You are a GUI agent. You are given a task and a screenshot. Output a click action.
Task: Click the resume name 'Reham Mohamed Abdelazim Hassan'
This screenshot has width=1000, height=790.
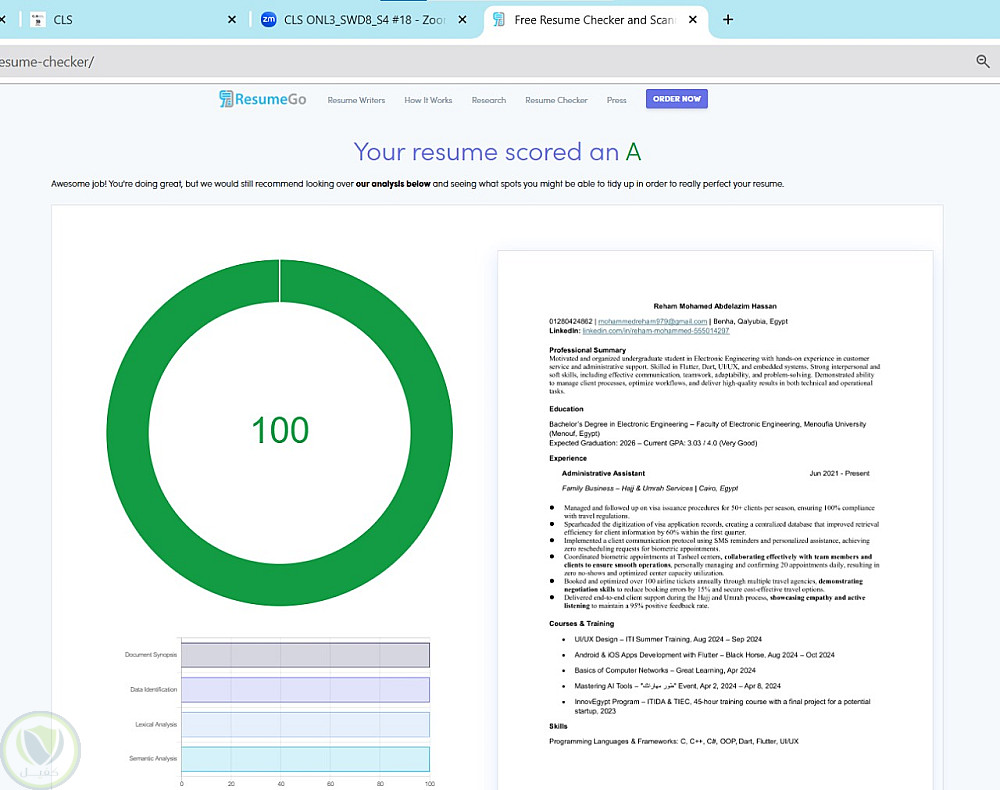pos(715,306)
